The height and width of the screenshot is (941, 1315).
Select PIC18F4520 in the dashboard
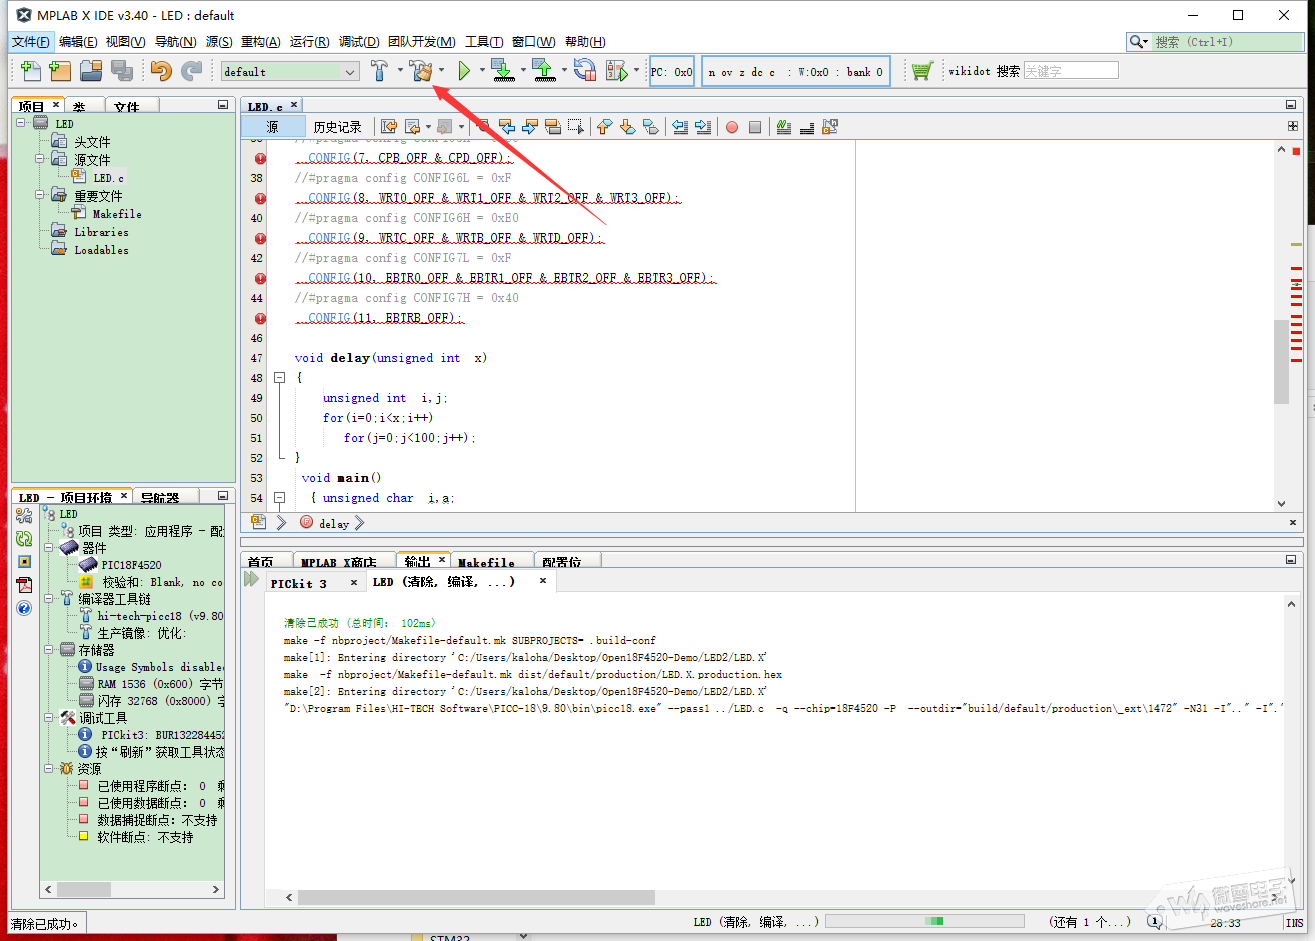click(131, 565)
